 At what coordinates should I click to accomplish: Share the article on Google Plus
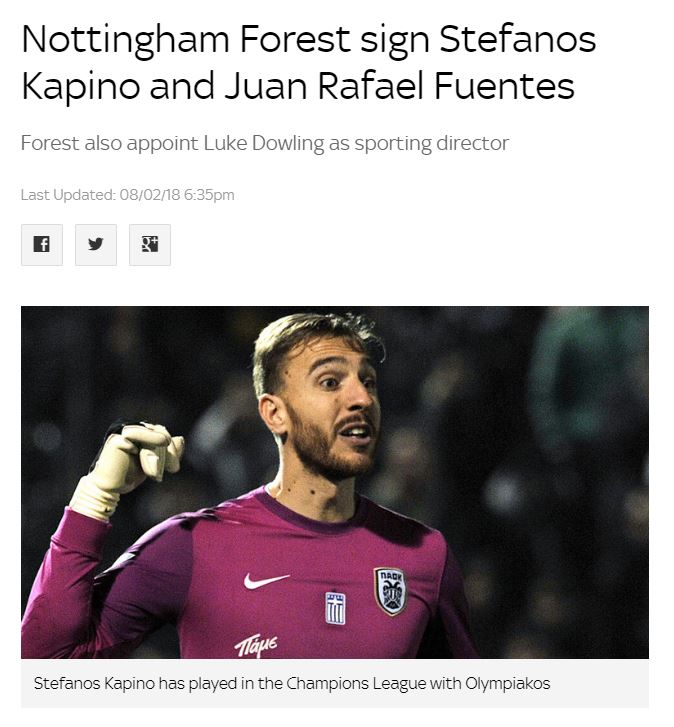point(150,245)
